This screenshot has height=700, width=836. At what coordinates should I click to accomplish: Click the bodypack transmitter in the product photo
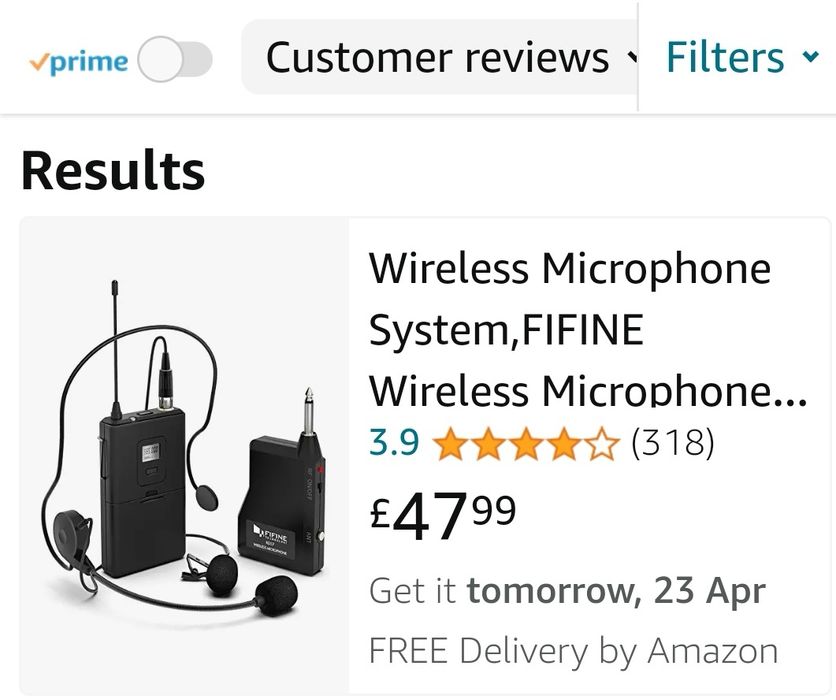140,490
